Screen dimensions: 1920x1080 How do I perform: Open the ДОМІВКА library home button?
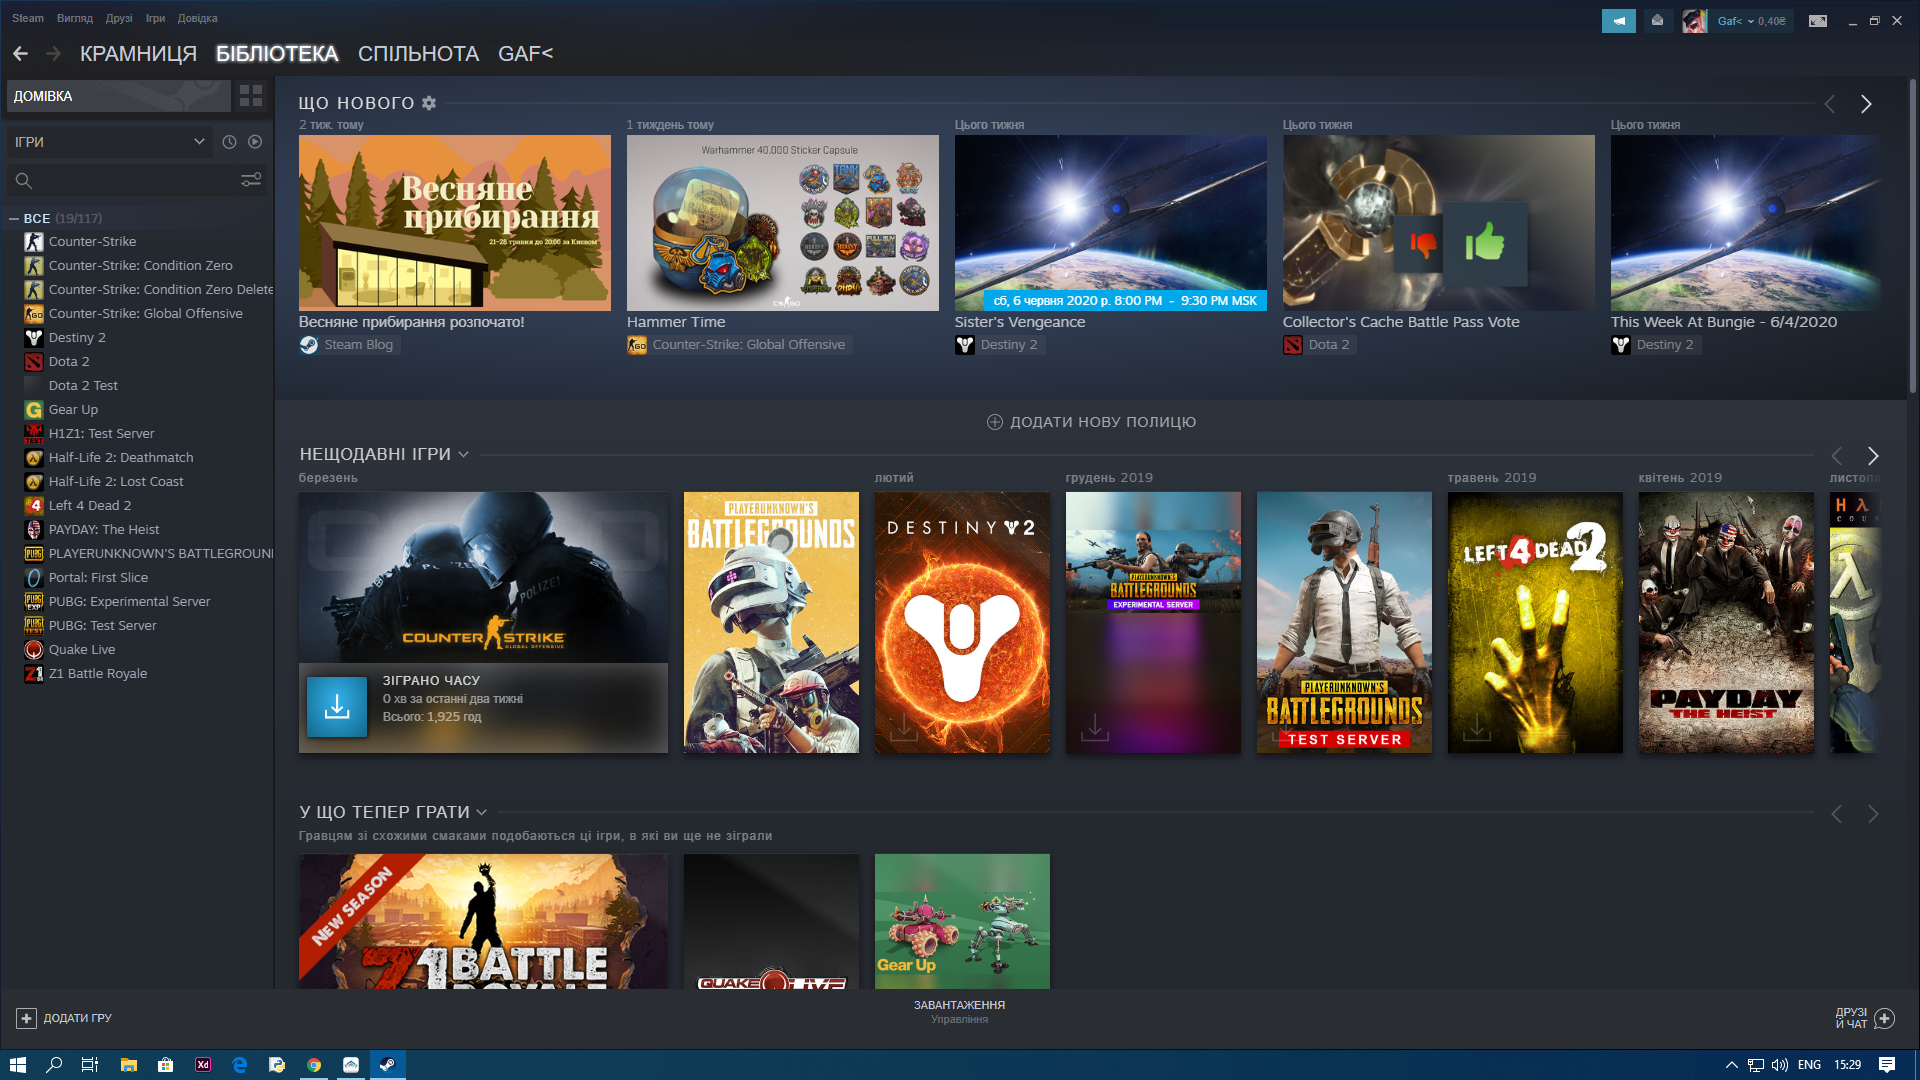[119, 96]
